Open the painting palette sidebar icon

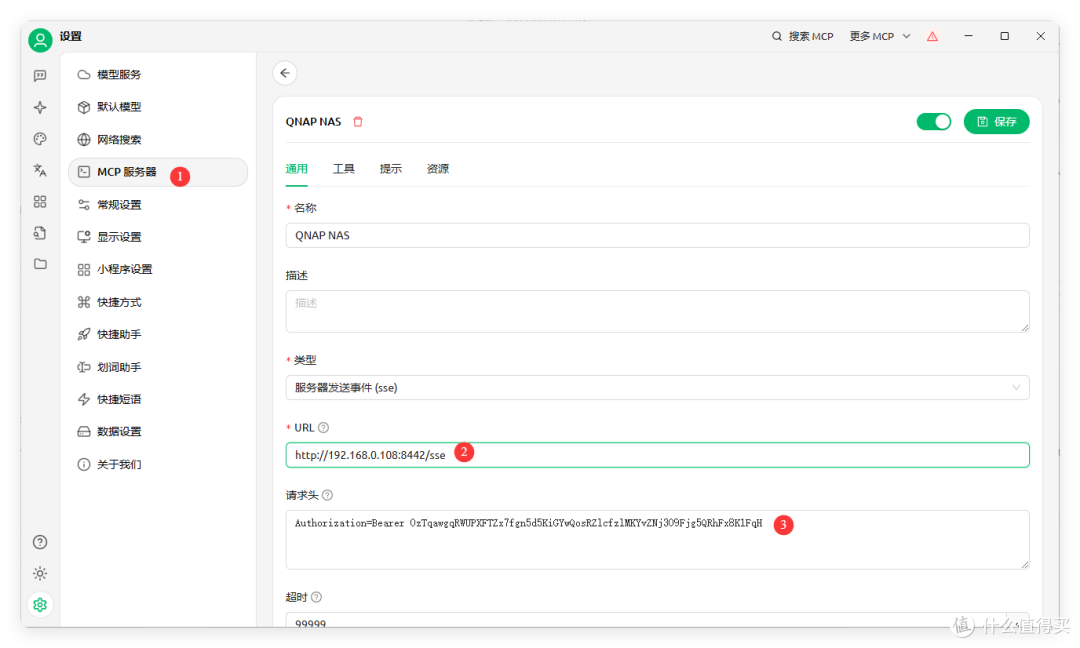pyautogui.click(x=40, y=139)
